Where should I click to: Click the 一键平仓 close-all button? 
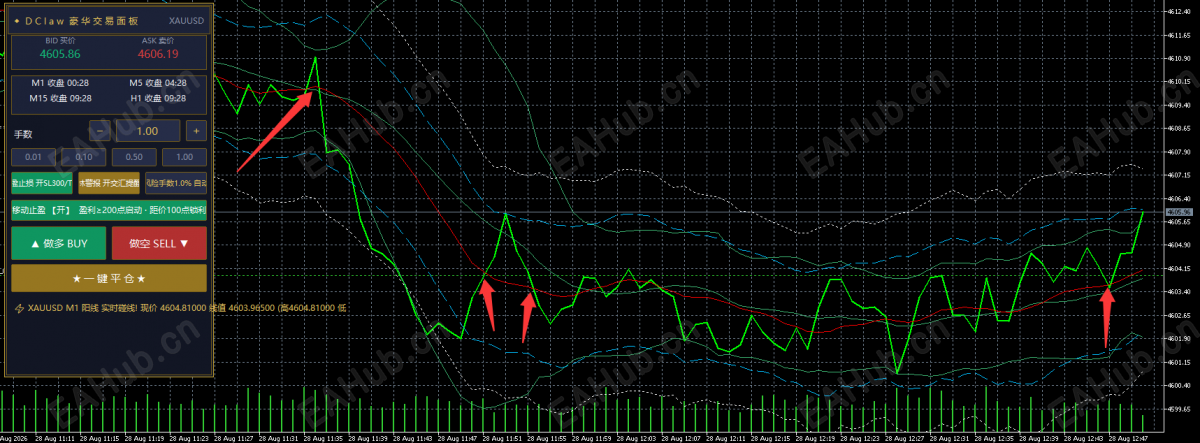pos(109,277)
